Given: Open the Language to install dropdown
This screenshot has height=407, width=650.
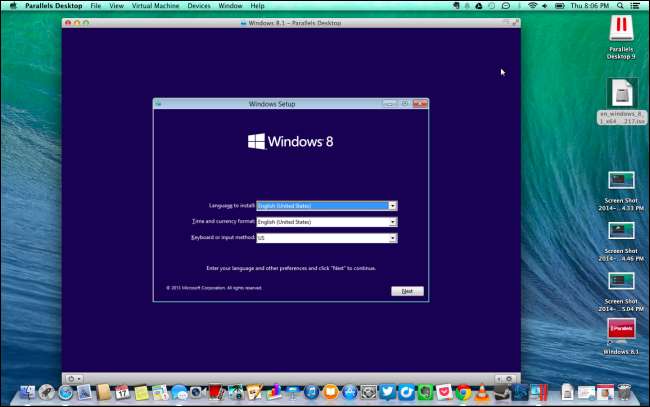Looking at the screenshot, I should pyautogui.click(x=327, y=206).
